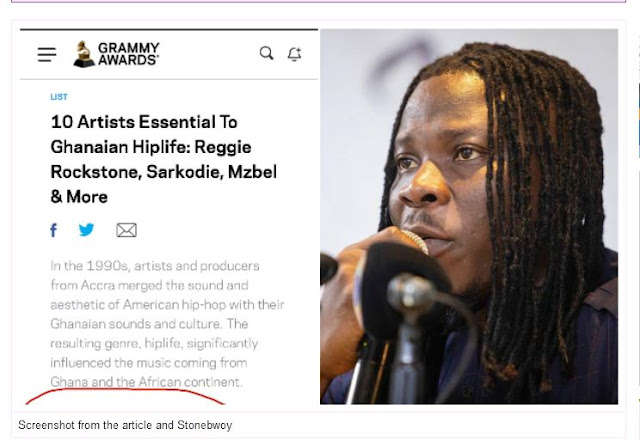640x441 pixels.
Task: Click the Stonebwoy photo
Action: (469, 216)
